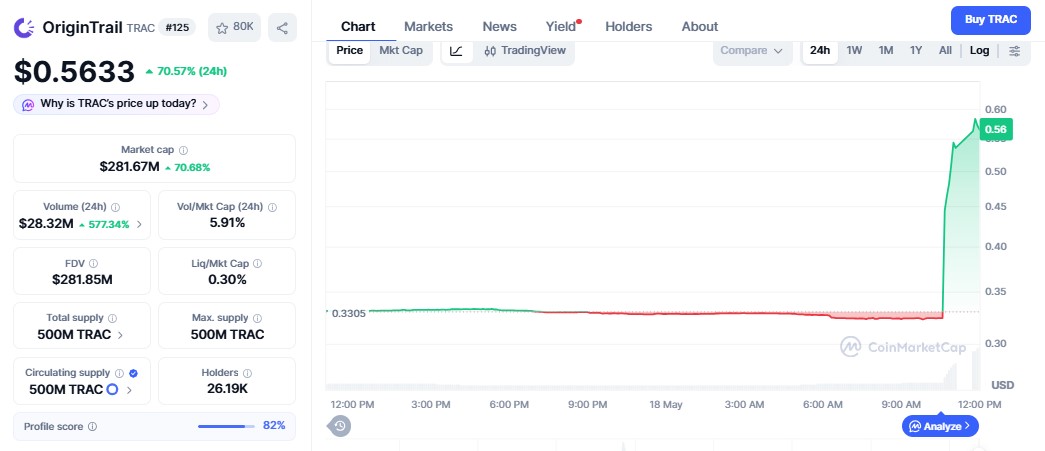The height and width of the screenshot is (451, 1045).
Task: Click the 26.19K holders value
Action: (x=227, y=389)
